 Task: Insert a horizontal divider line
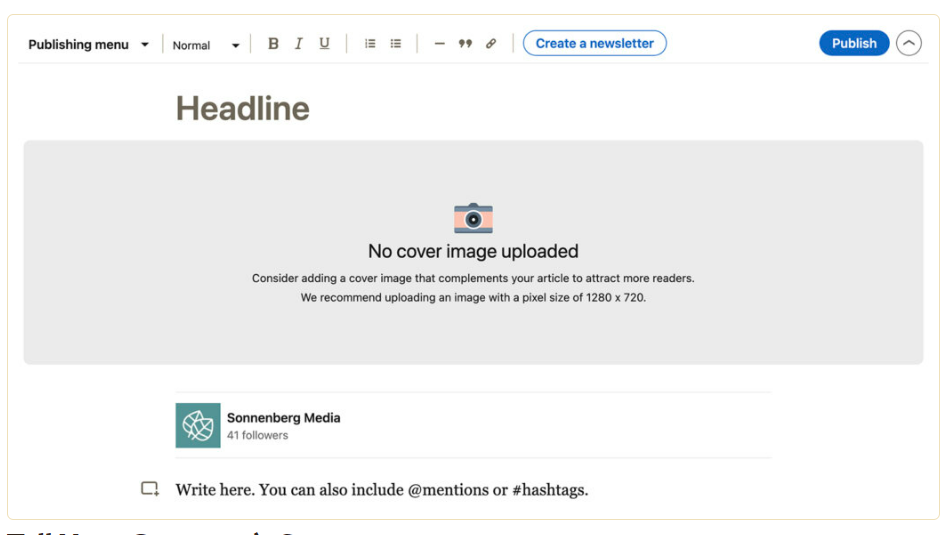point(439,44)
